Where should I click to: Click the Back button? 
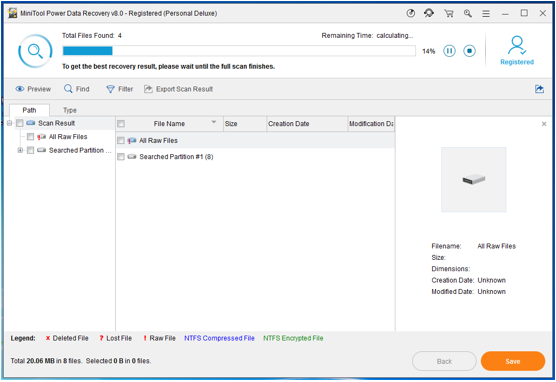pos(444,361)
